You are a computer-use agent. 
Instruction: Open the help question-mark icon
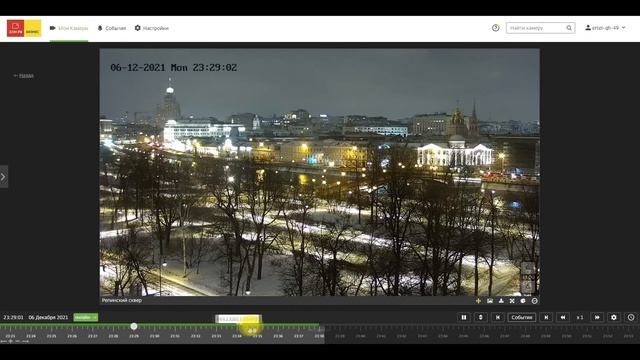(496, 28)
